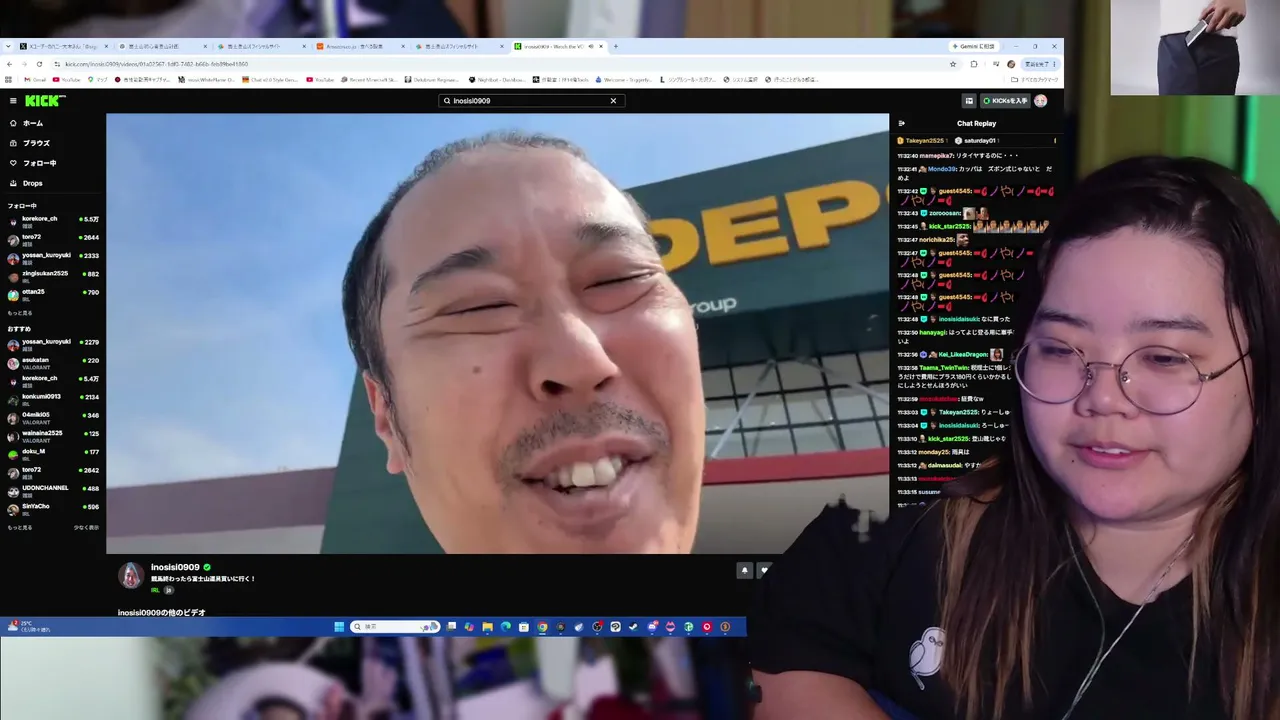Open a new browser tab

[615, 46]
